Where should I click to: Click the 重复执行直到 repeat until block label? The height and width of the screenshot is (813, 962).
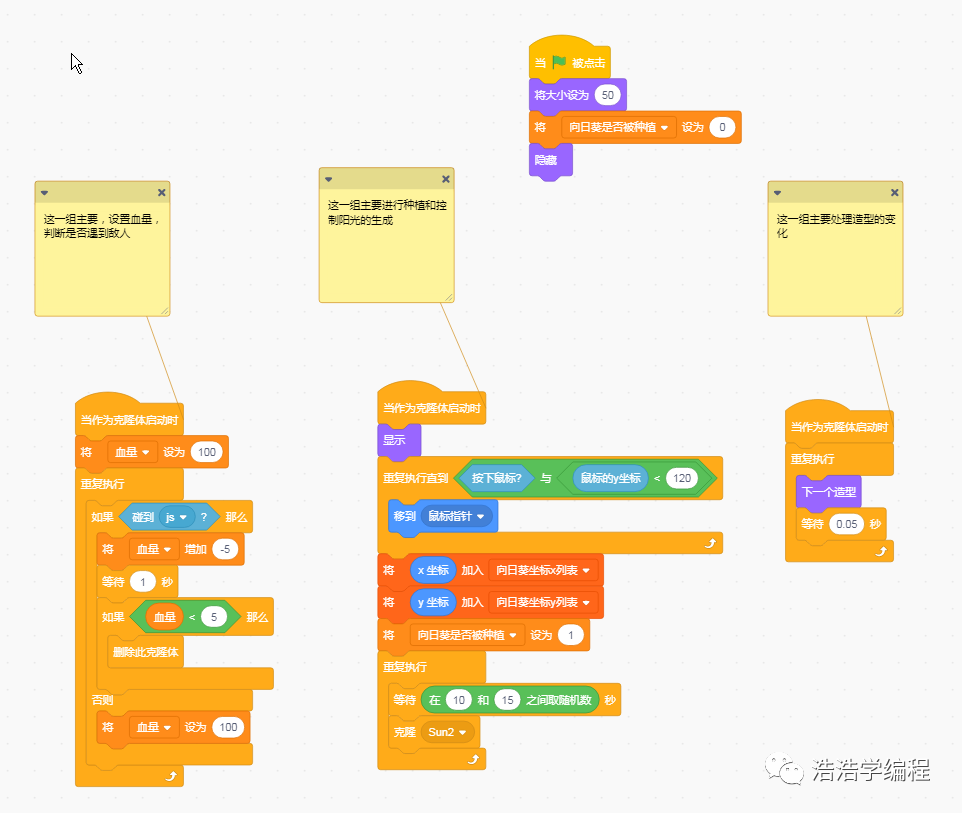click(x=415, y=478)
